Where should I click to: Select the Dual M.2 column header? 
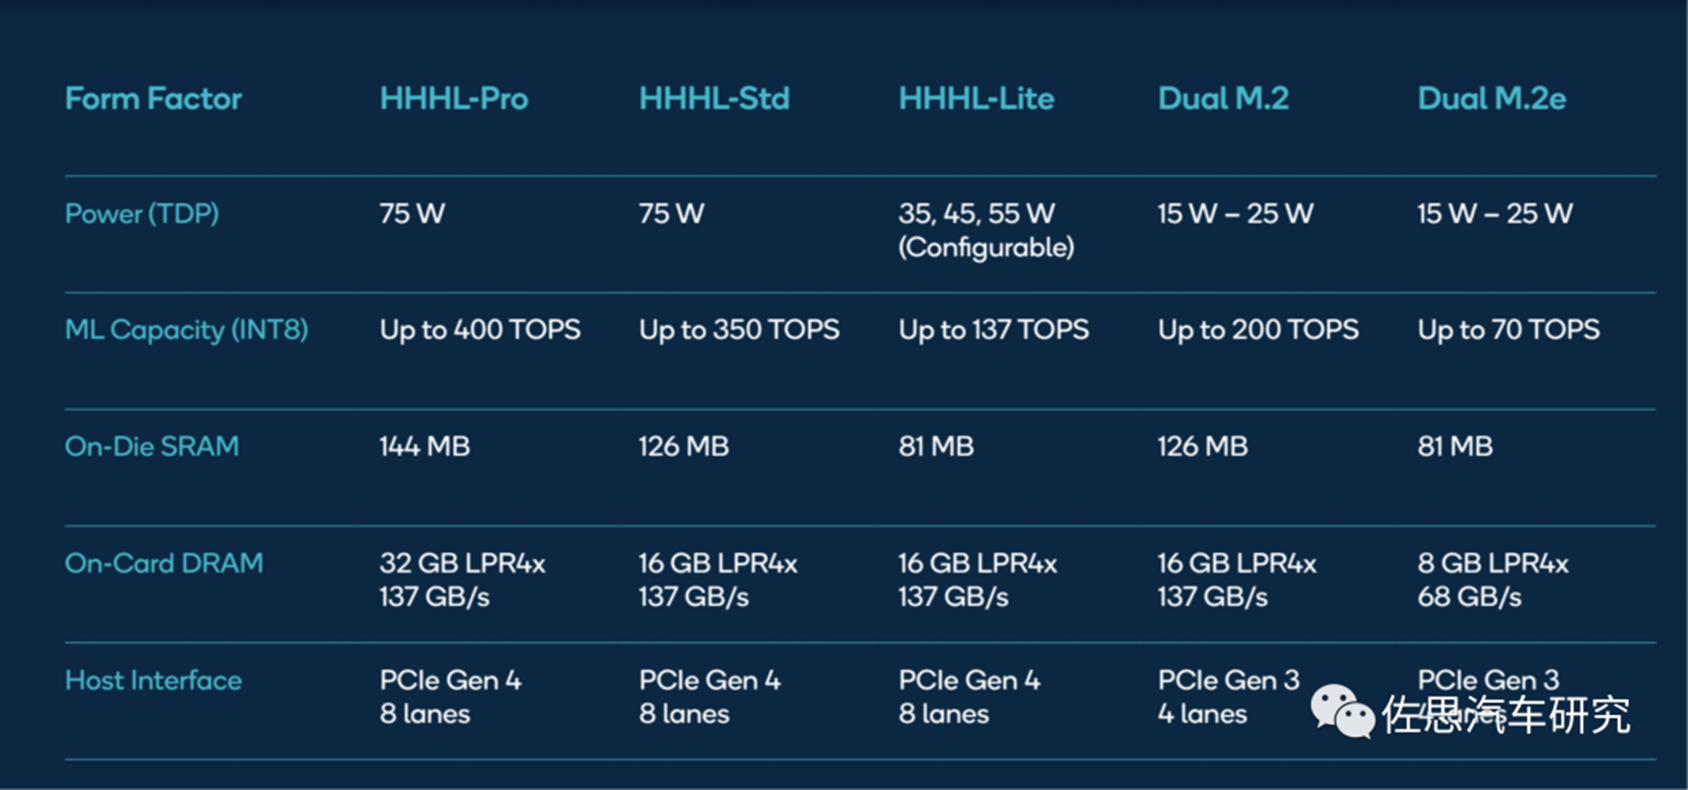pyautogui.click(x=1223, y=99)
